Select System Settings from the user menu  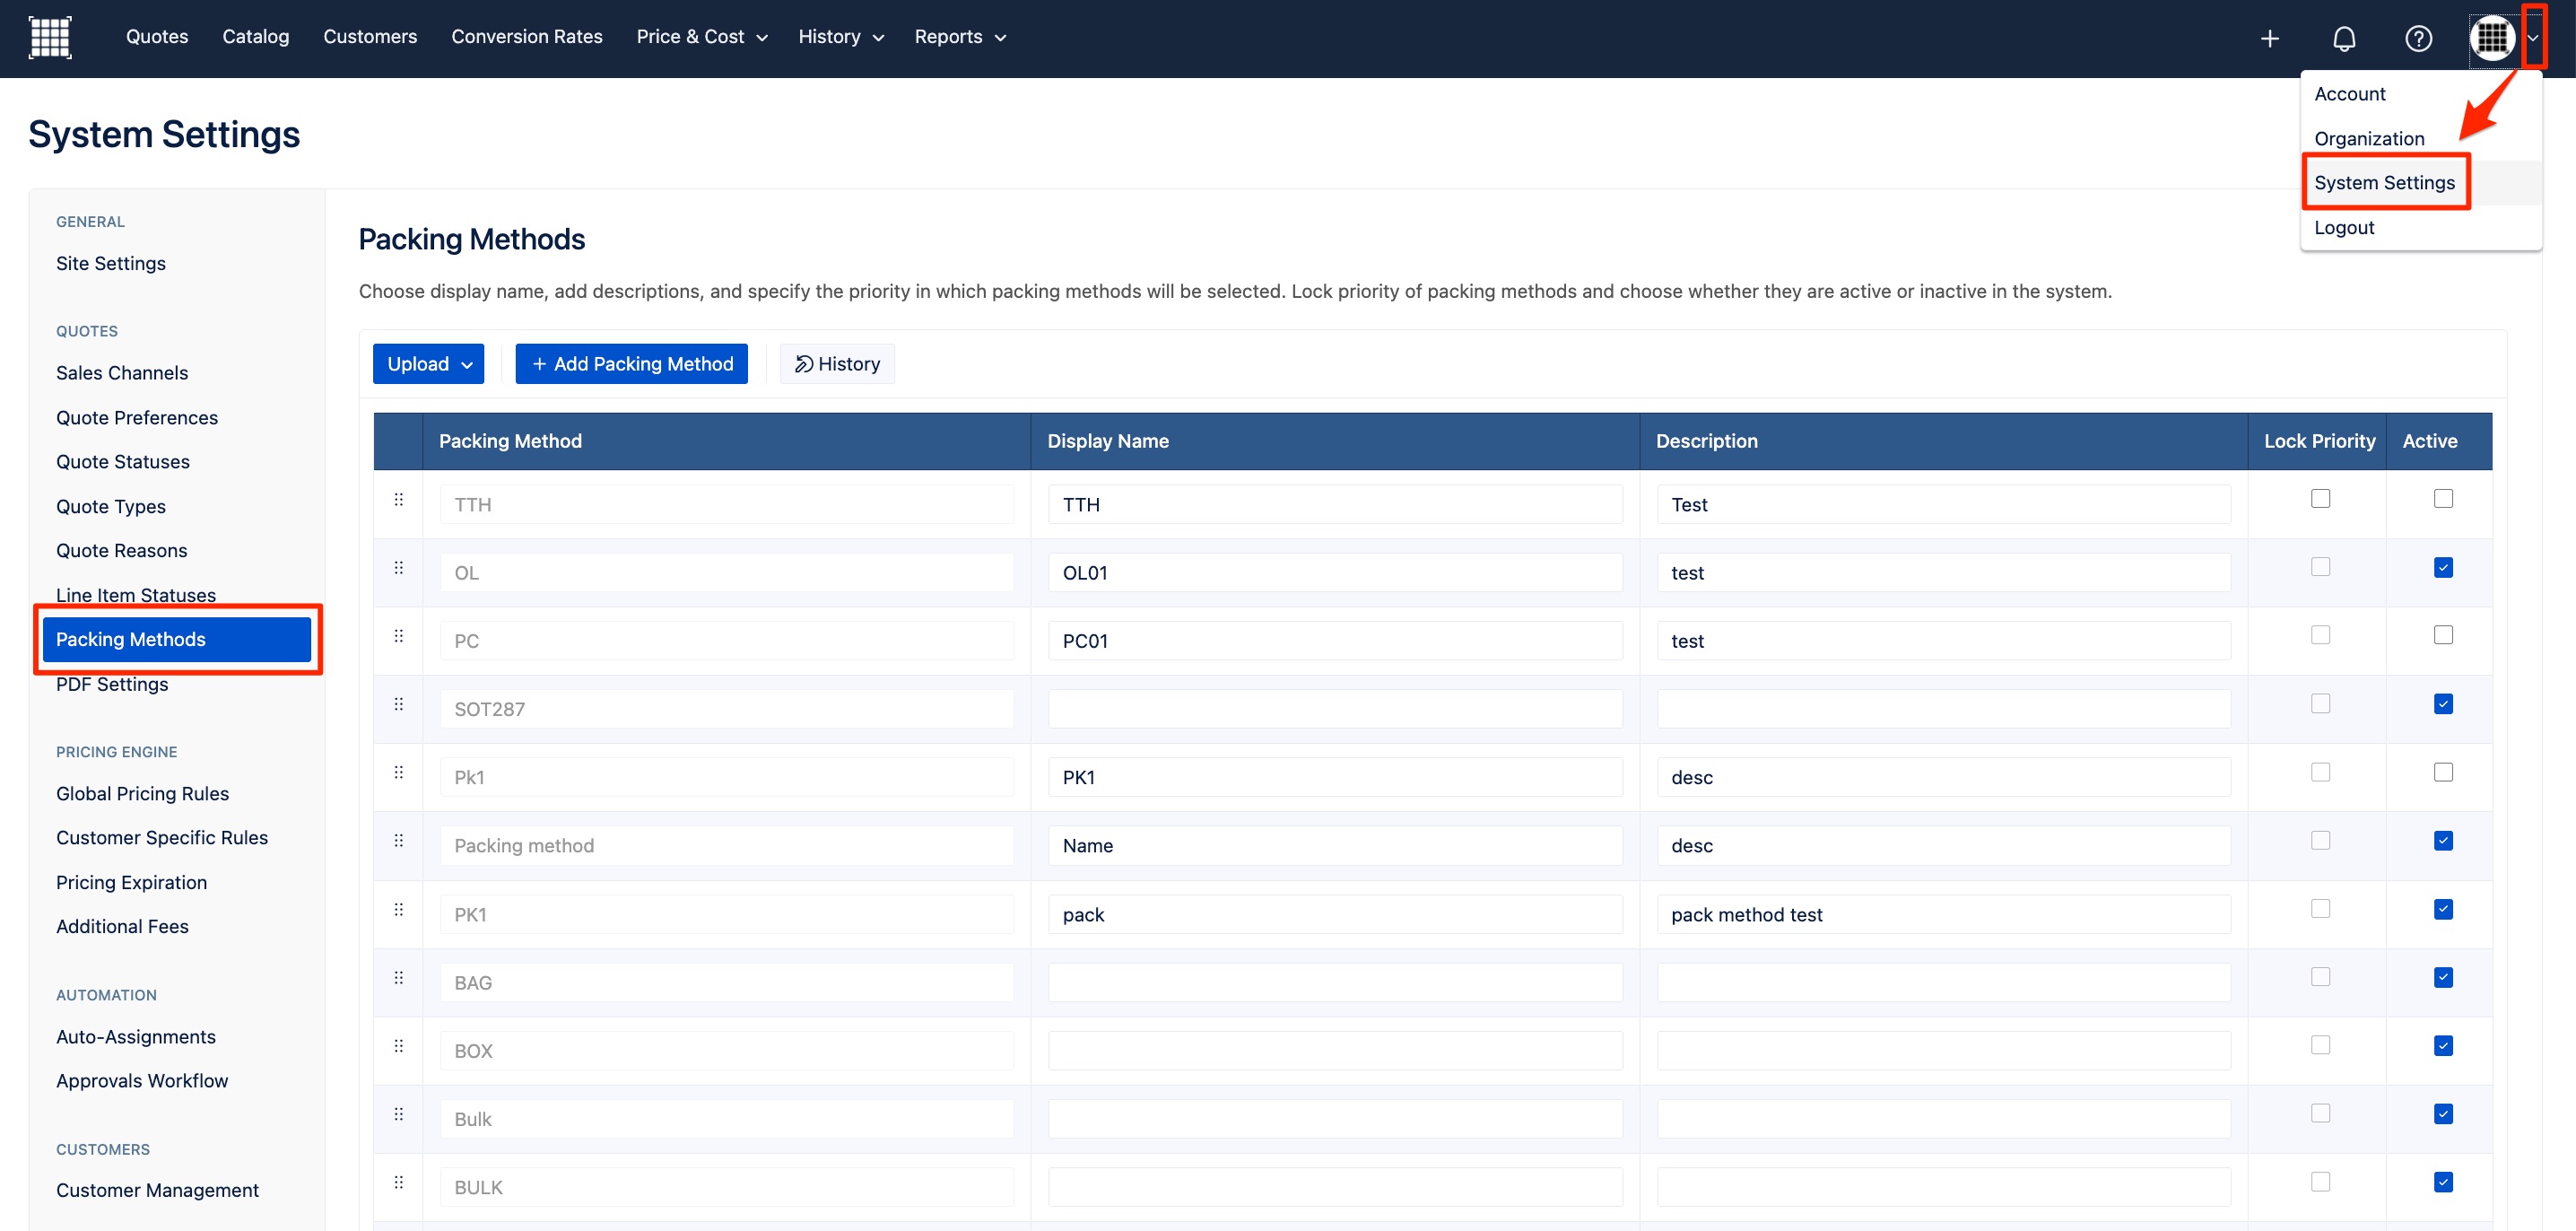click(x=2384, y=183)
